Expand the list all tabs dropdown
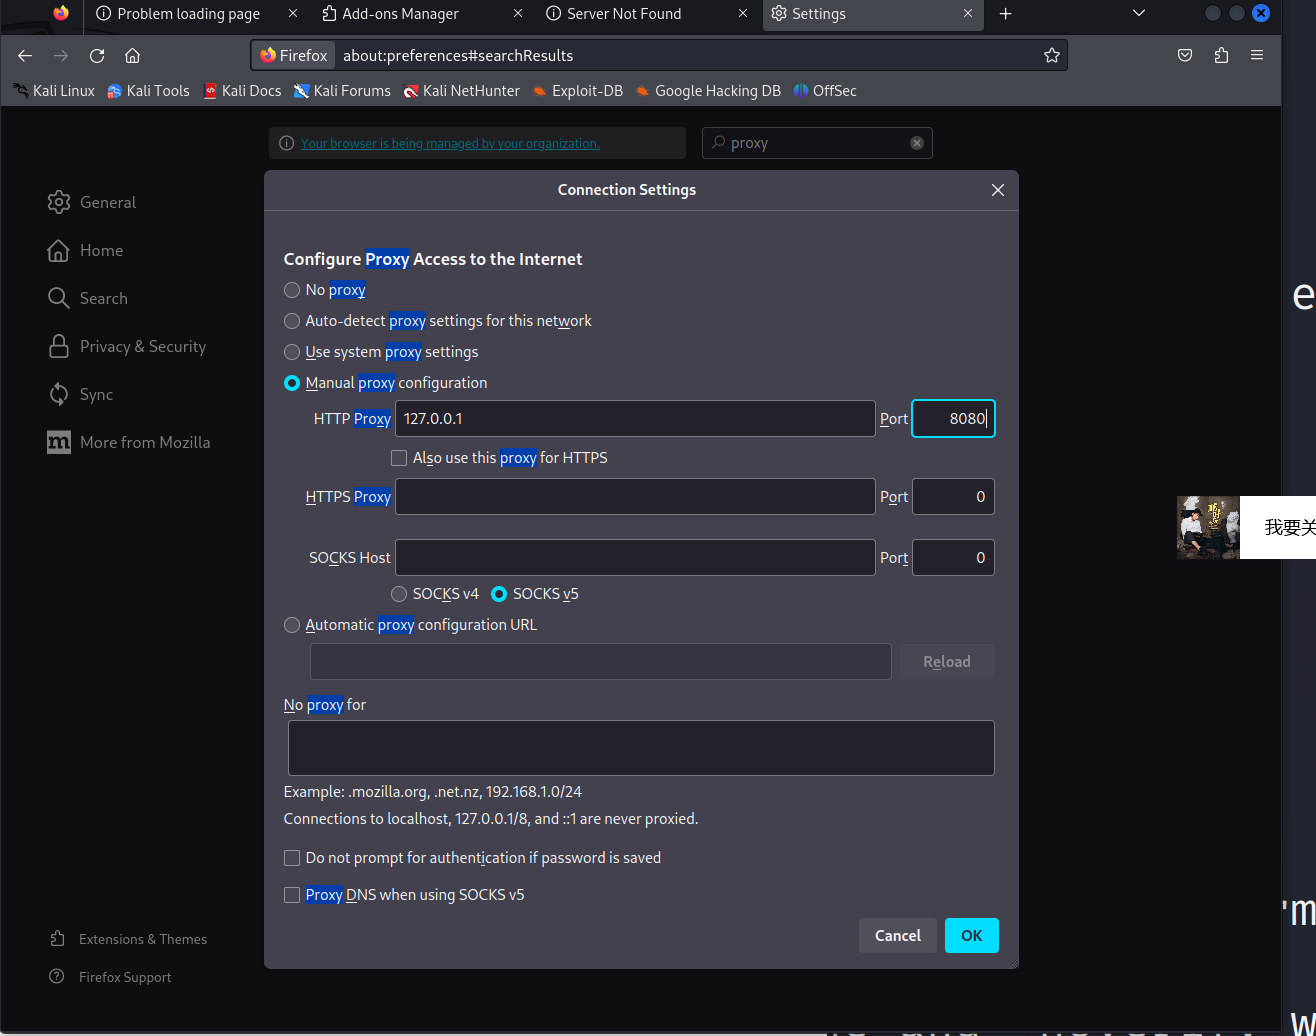The image size is (1316, 1036). [x=1138, y=14]
